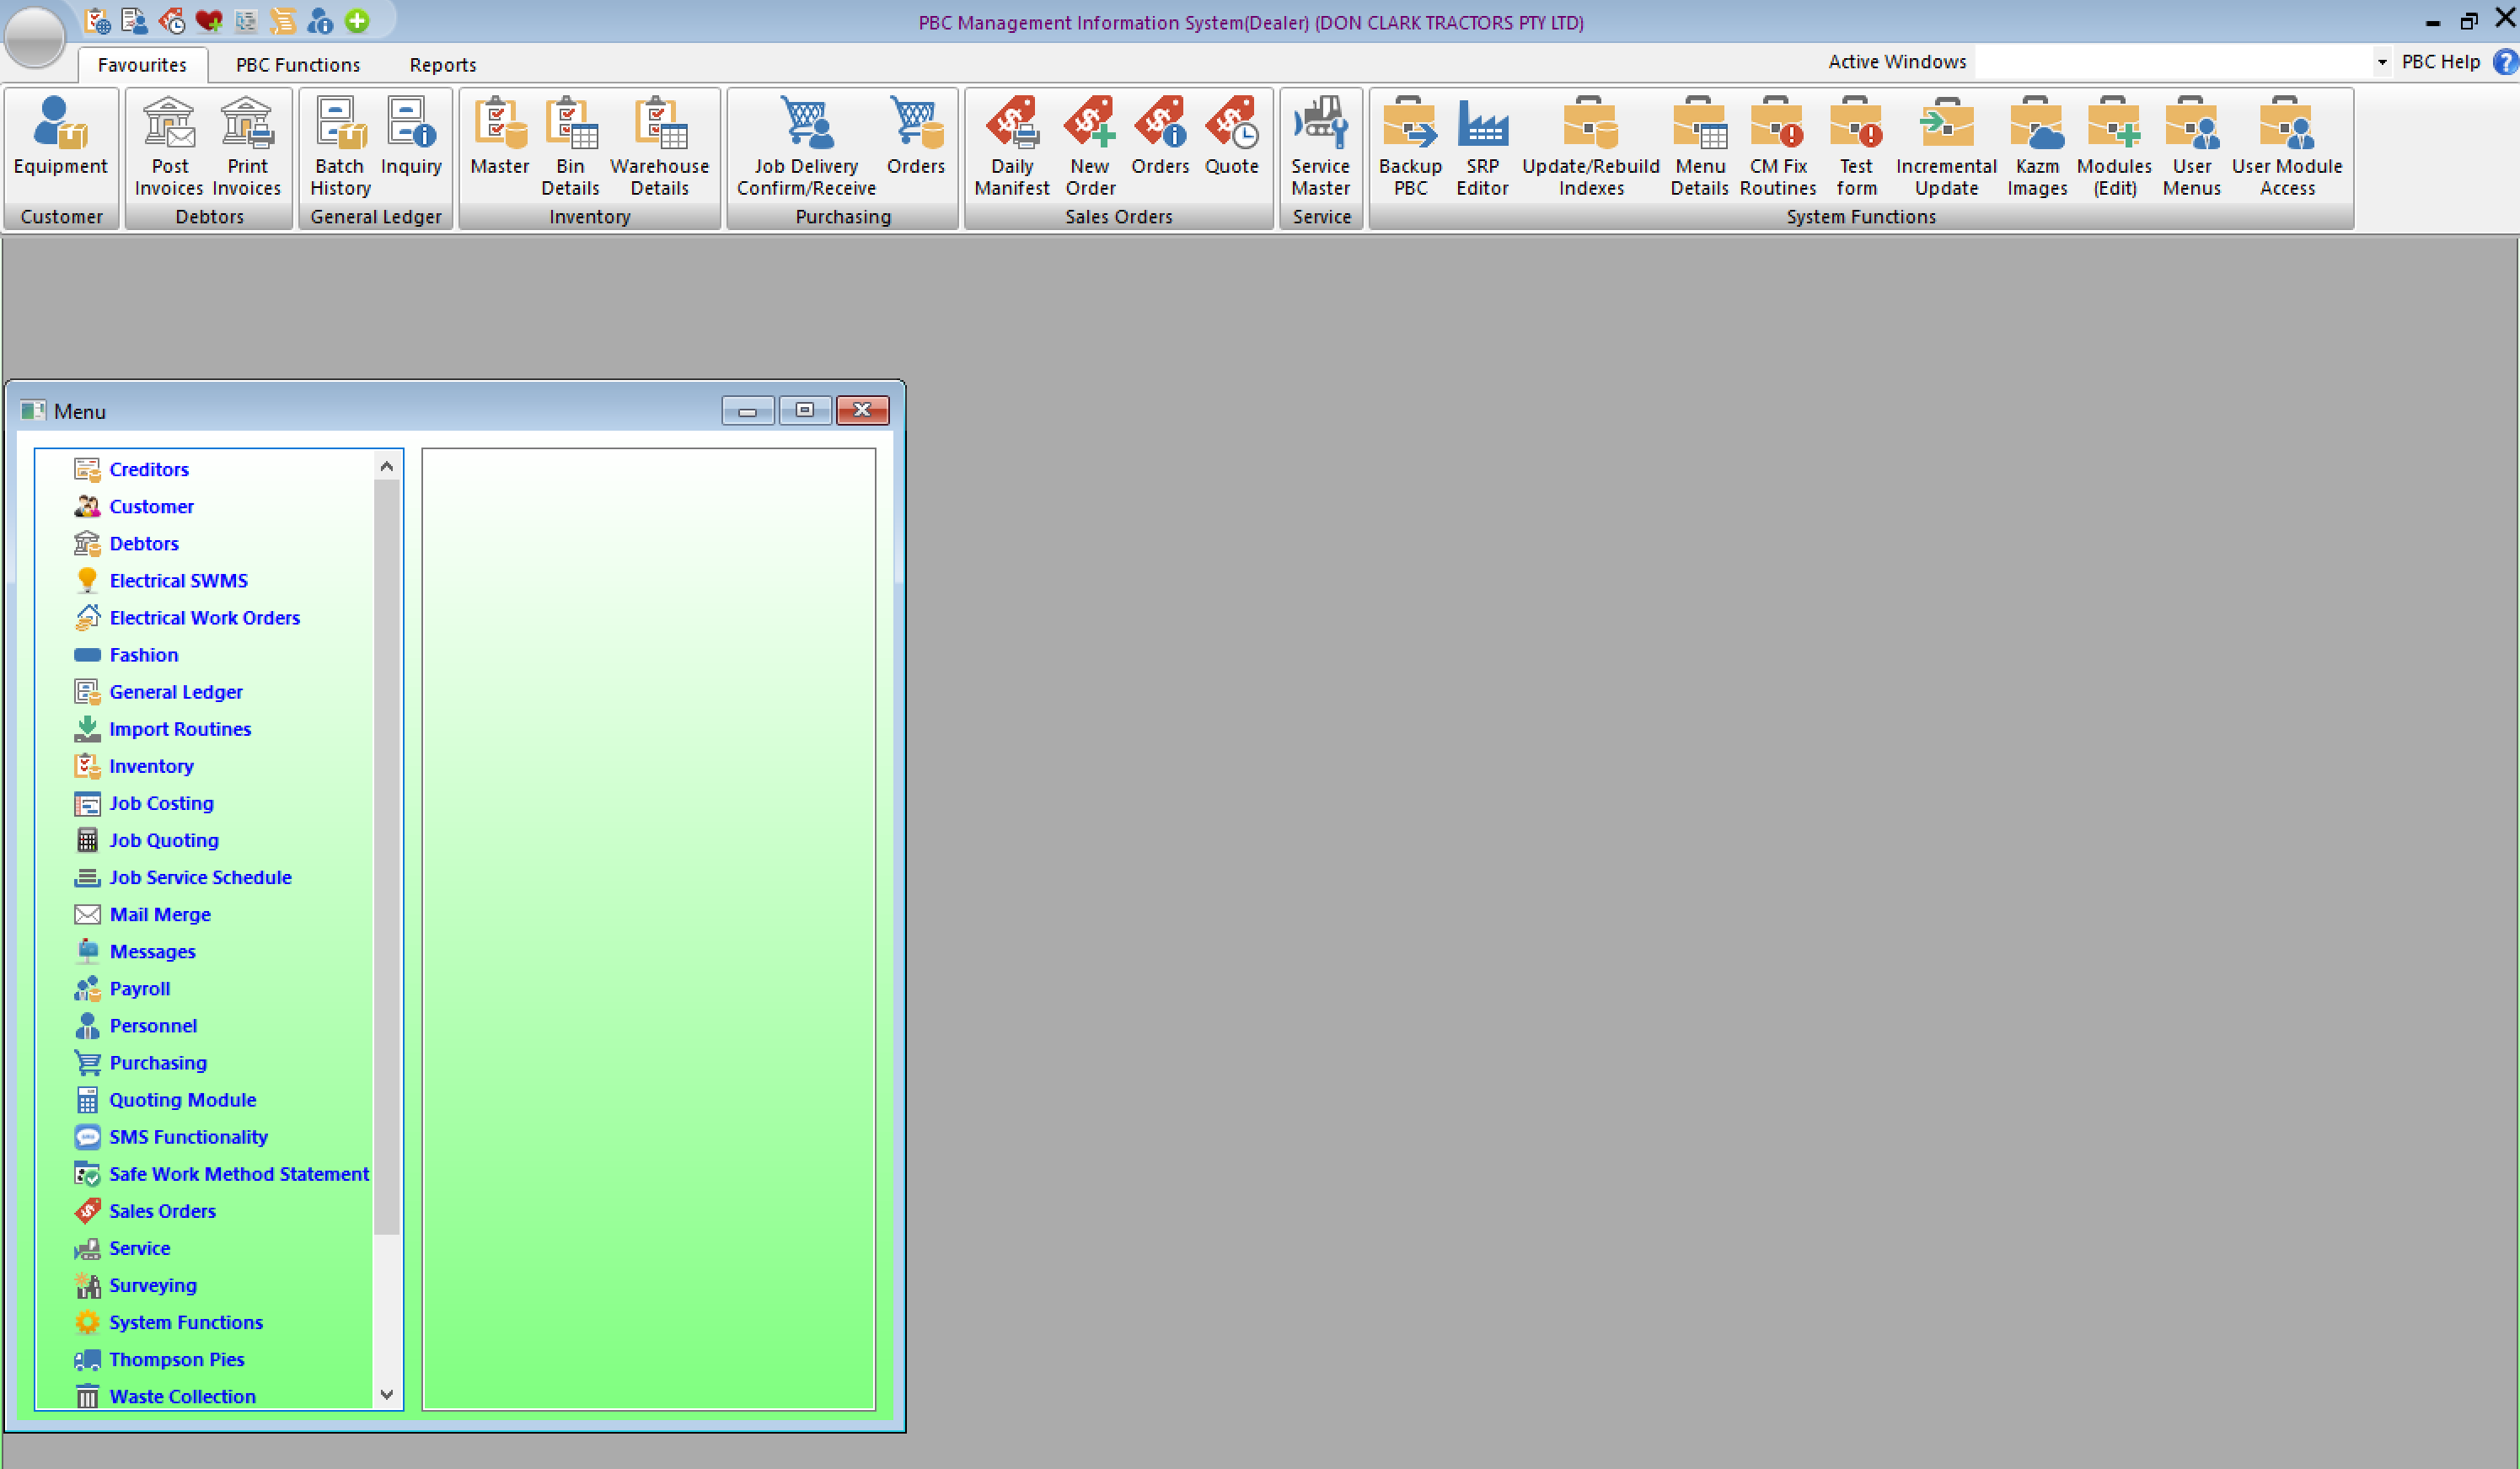2520x1469 pixels.
Task: Open the Active Windows dropdown arrow
Action: click(2382, 62)
